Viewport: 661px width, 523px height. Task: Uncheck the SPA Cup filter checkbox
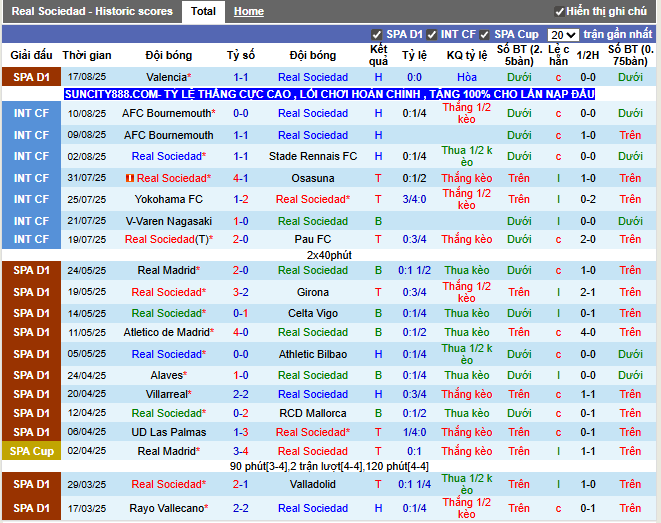tap(484, 35)
